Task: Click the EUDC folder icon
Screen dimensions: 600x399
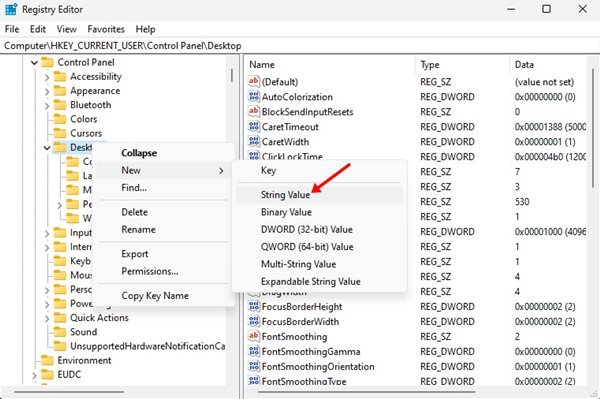Action: click(x=47, y=374)
